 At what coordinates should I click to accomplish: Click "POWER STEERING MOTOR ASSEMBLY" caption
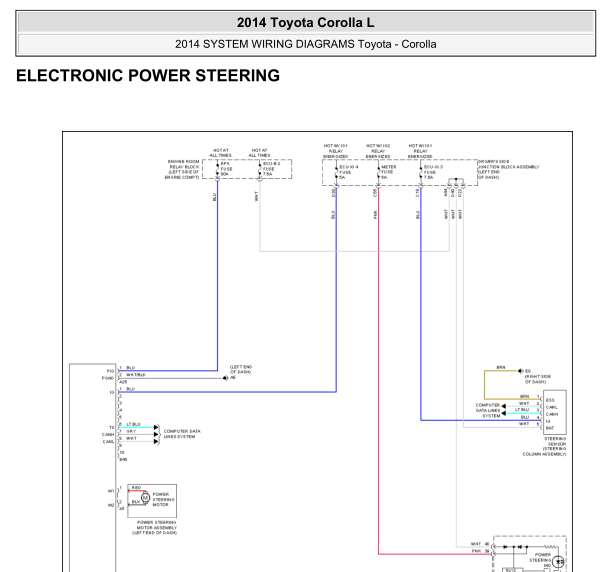point(155,527)
